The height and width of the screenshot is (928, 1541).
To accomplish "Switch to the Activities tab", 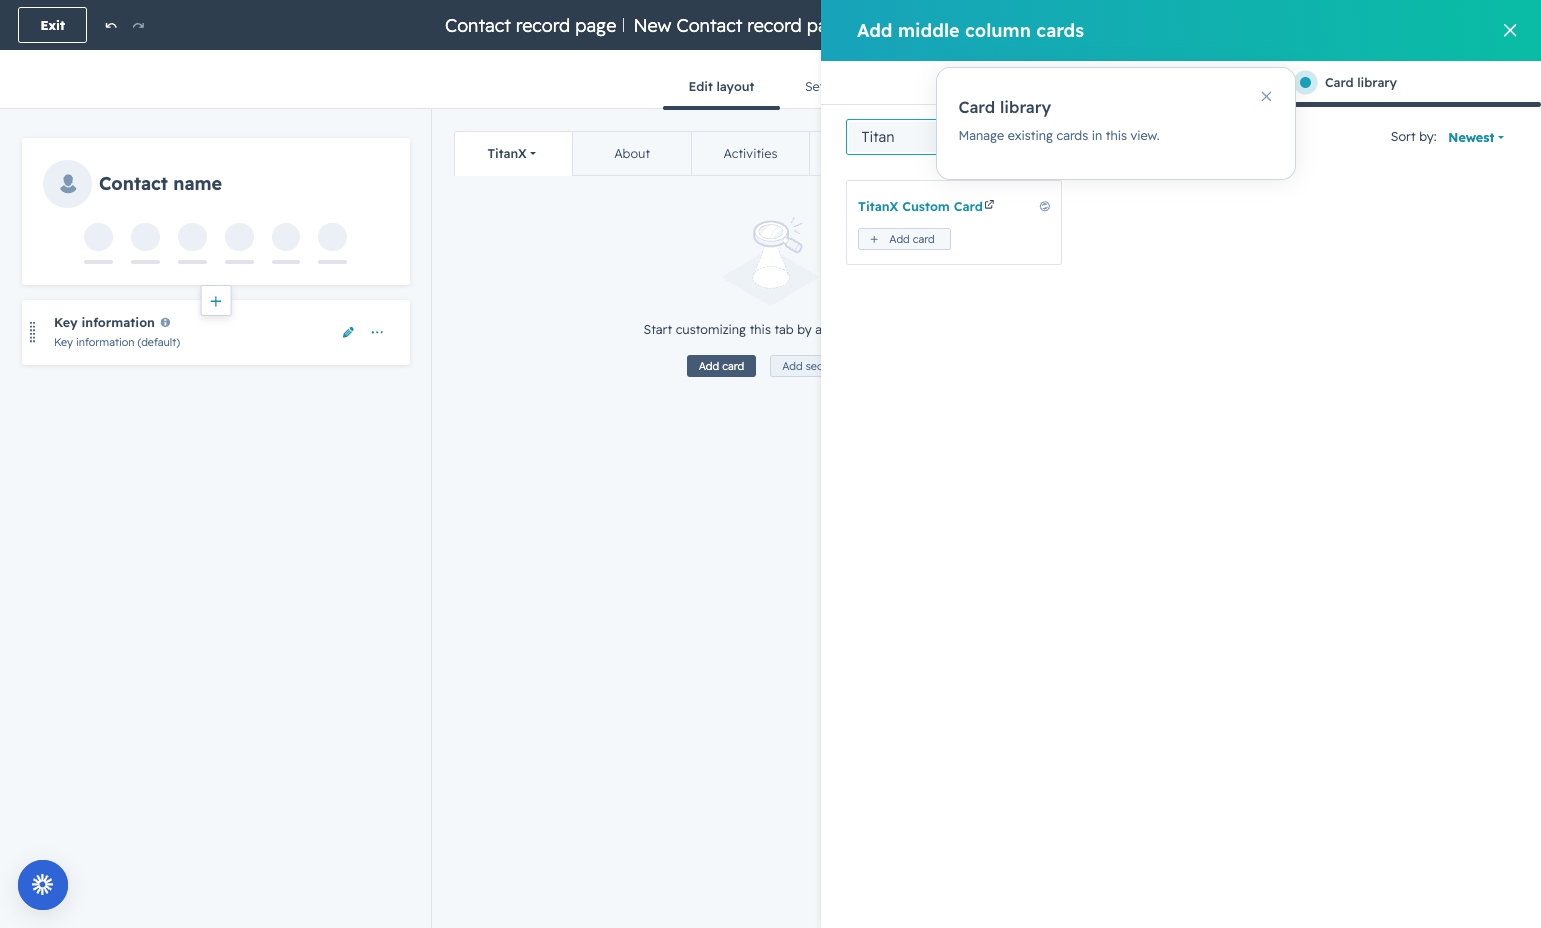I will point(750,154).
